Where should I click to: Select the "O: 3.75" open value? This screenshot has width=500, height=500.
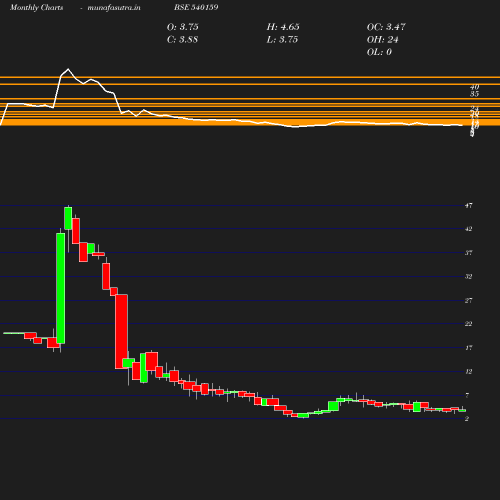[x=183, y=27]
